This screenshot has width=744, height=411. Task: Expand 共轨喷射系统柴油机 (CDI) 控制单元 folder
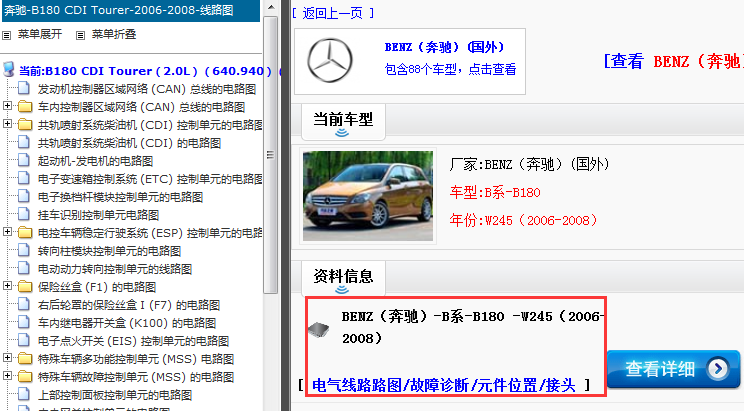7,124
